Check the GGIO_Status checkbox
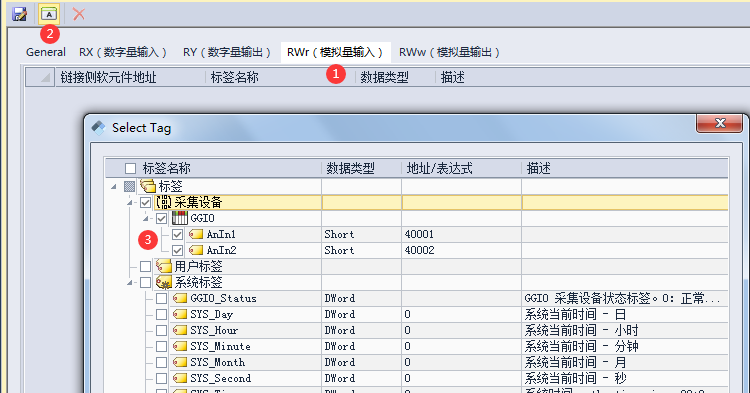This screenshot has width=750, height=393. [x=162, y=298]
